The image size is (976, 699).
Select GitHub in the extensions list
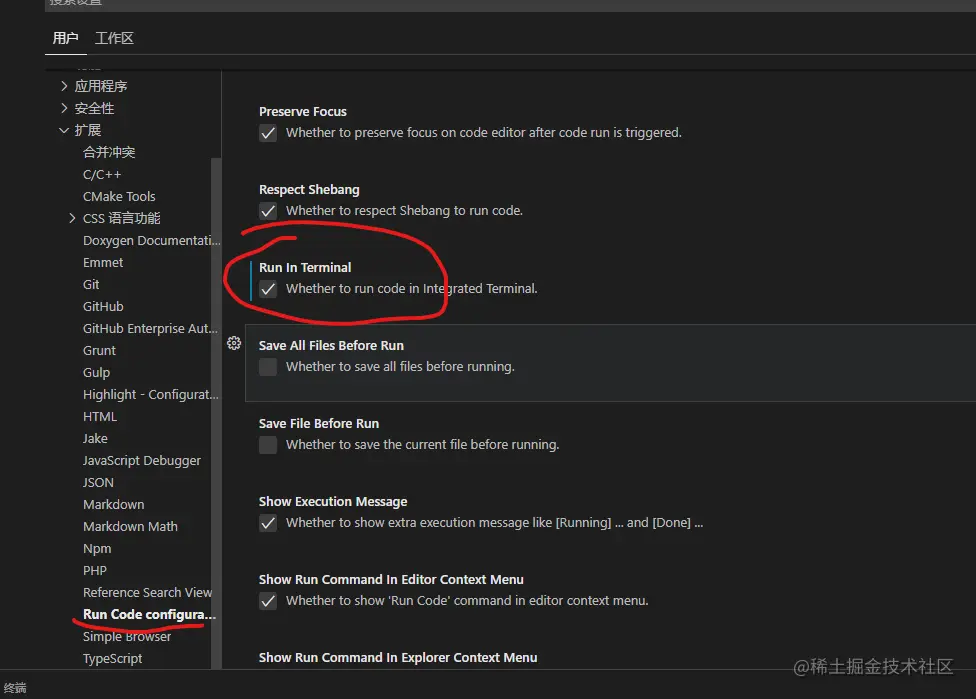pos(103,306)
